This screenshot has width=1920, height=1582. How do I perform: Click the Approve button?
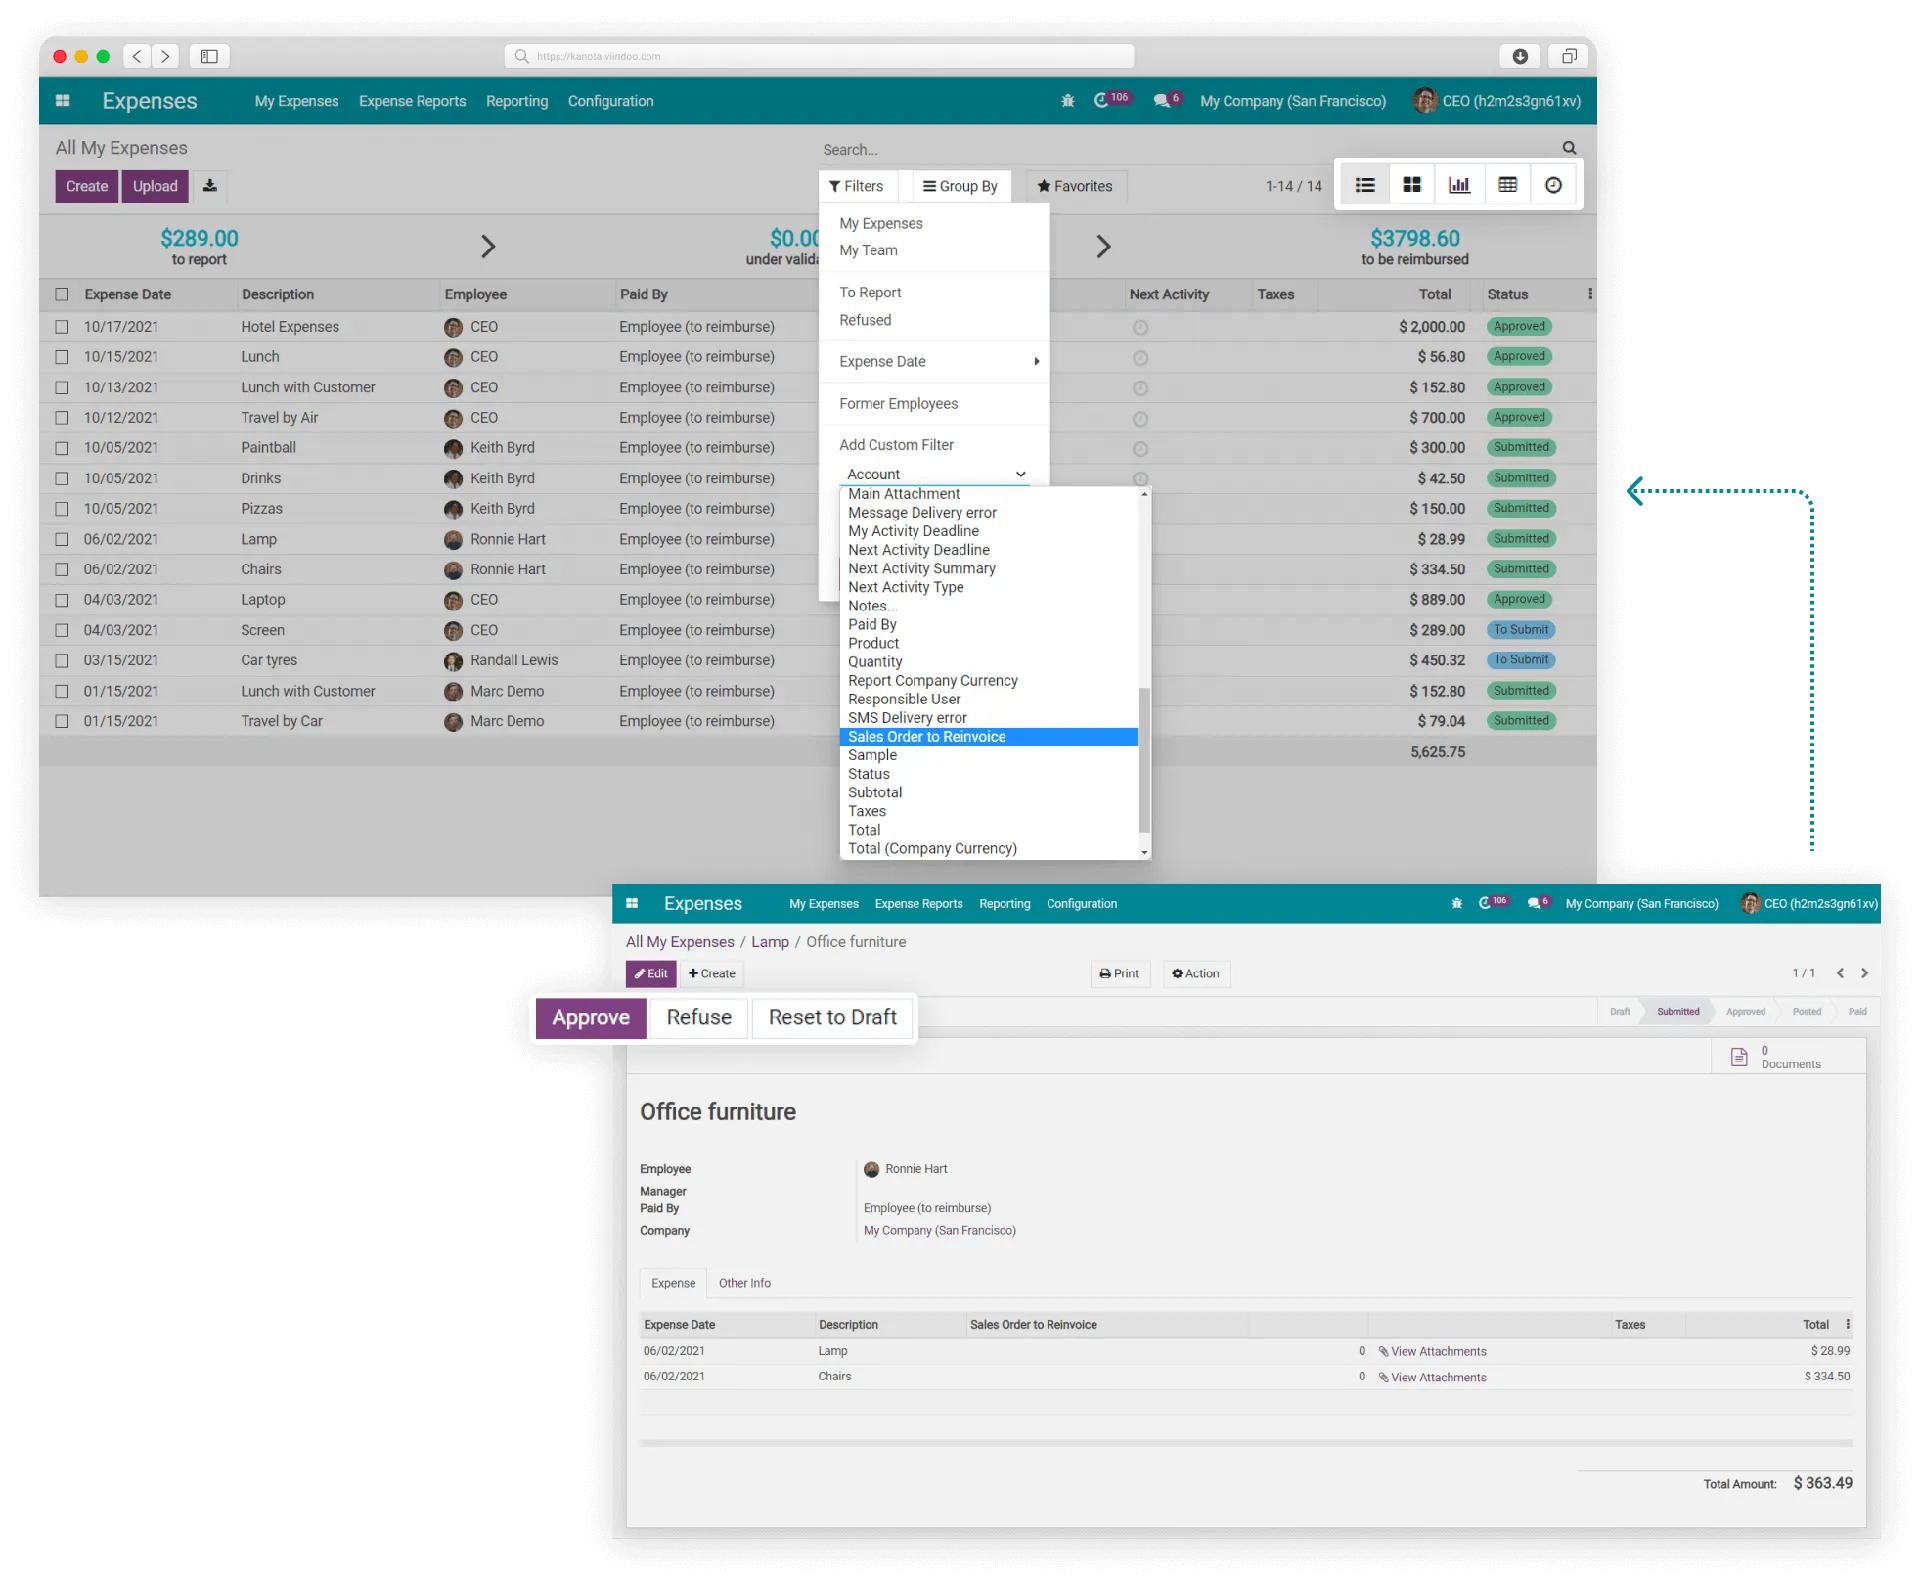tap(591, 1017)
